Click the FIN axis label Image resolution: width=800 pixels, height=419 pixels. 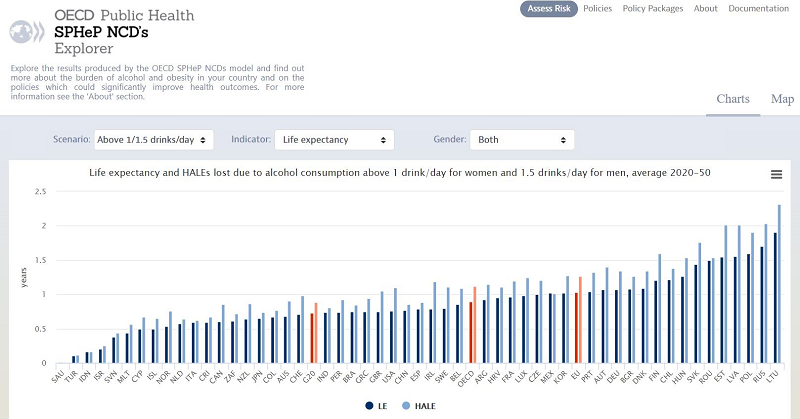[654, 377]
